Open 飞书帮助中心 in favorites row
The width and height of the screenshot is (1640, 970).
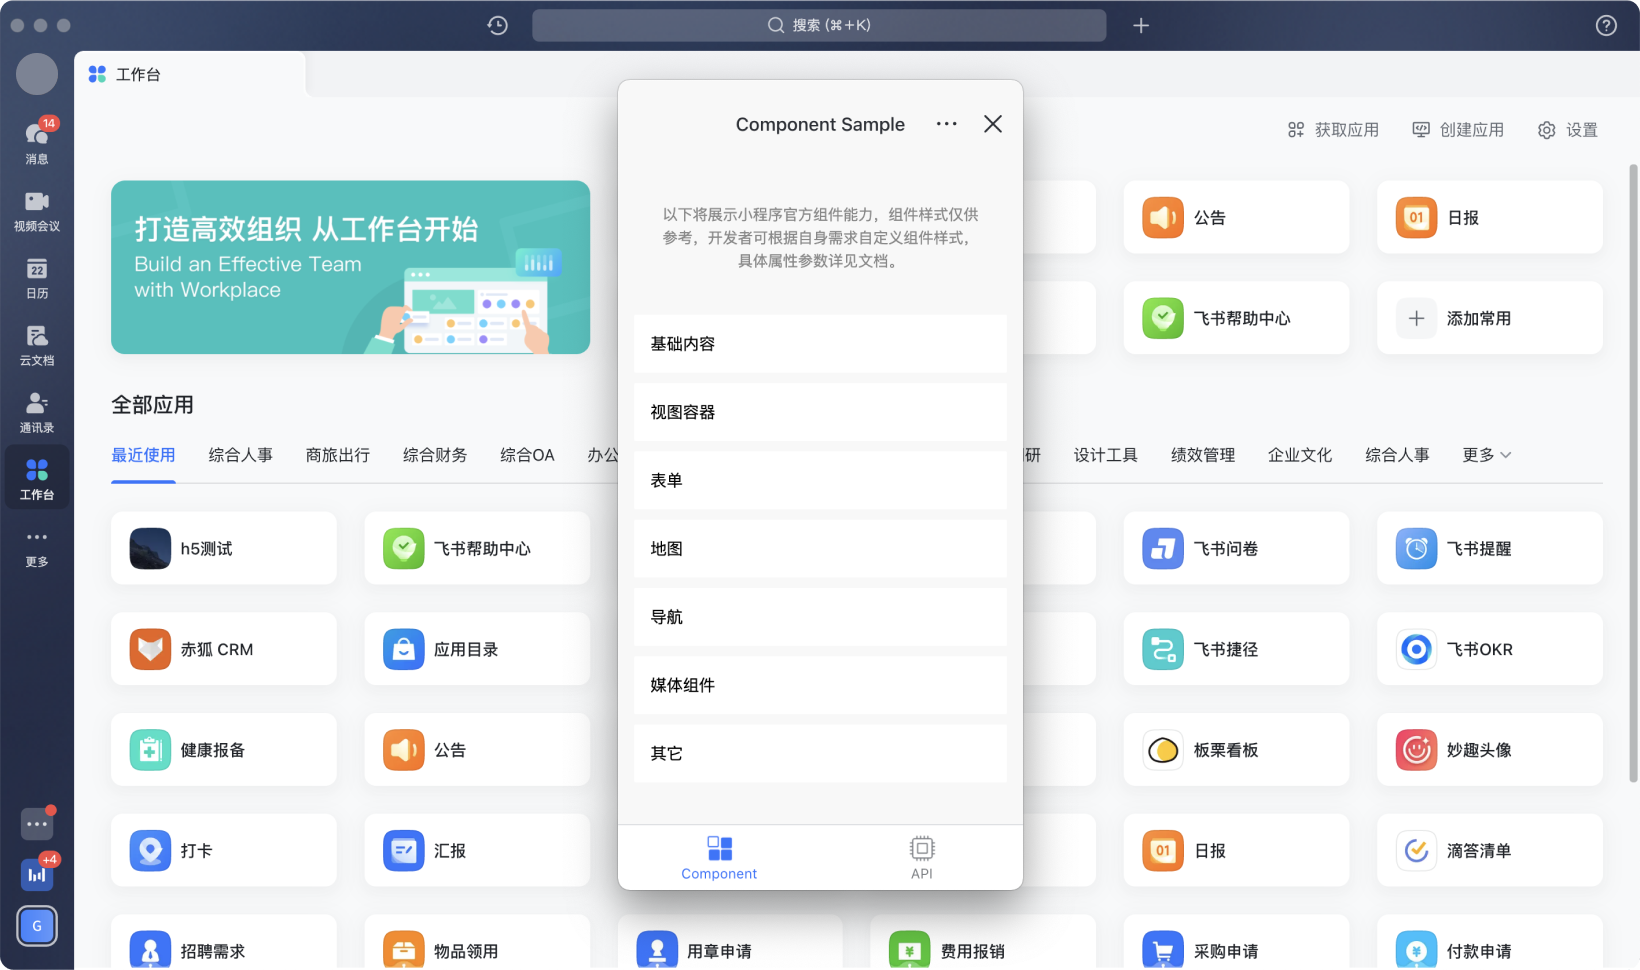point(1236,318)
